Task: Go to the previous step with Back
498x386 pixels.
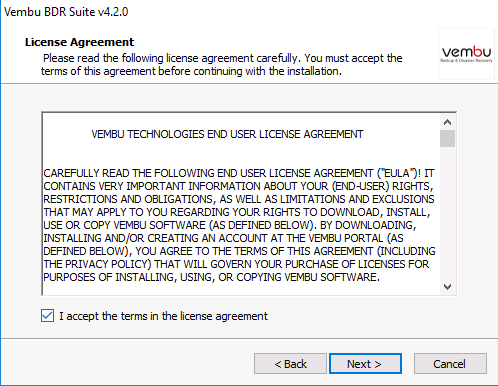Action: point(290,364)
